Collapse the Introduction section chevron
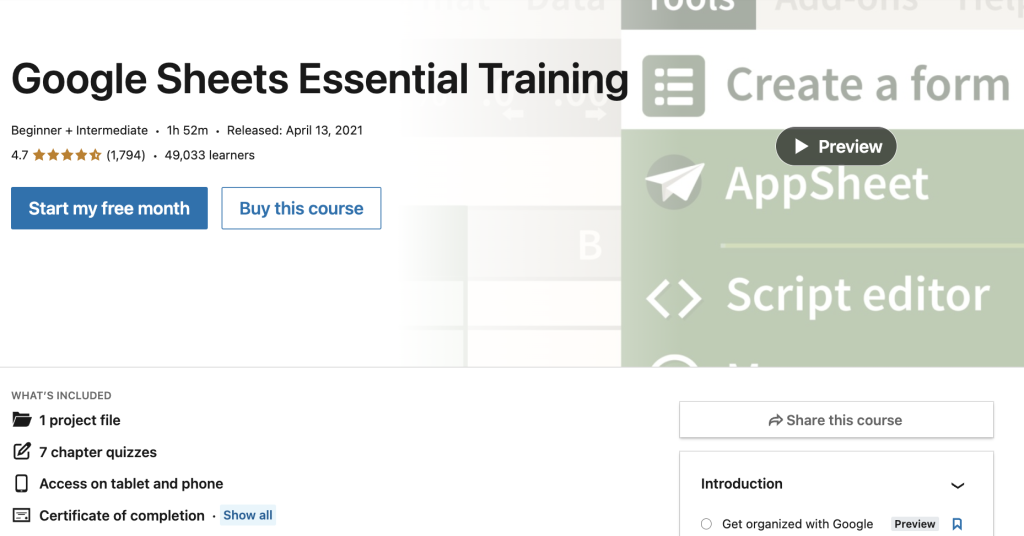 click(957, 485)
